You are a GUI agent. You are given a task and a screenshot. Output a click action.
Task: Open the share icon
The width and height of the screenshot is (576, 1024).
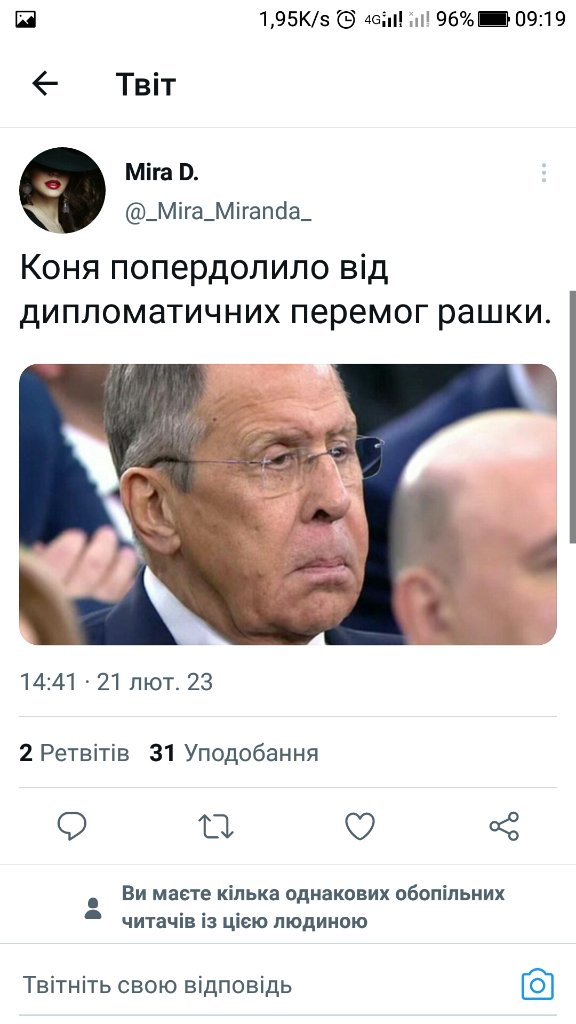point(504,826)
